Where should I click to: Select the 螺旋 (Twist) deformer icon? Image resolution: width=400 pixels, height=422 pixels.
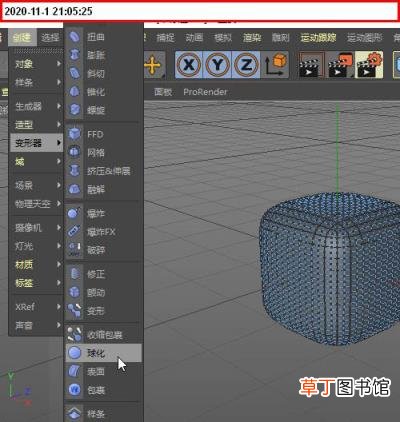pyautogui.click(x=74, y=110)
